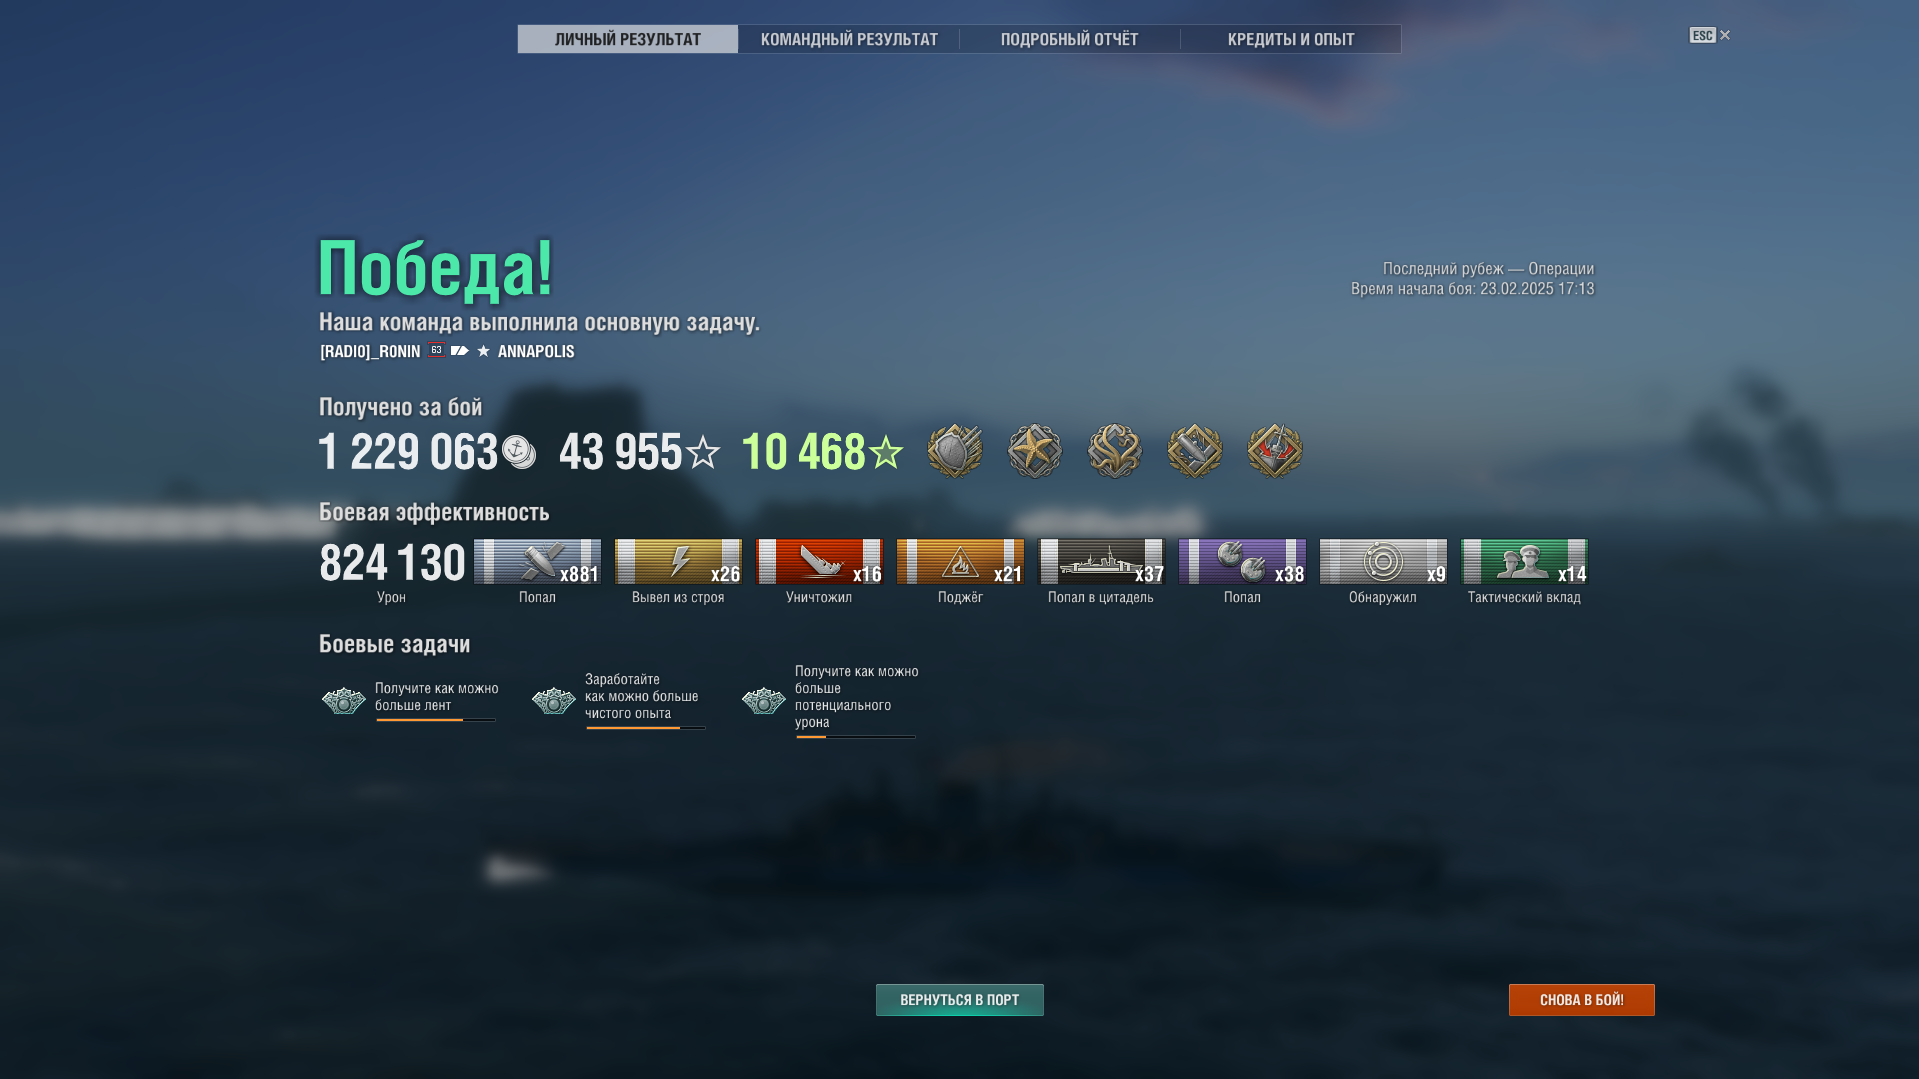Click the Вернуться в порт button

pyautogui.click(x=960, y=1000)
